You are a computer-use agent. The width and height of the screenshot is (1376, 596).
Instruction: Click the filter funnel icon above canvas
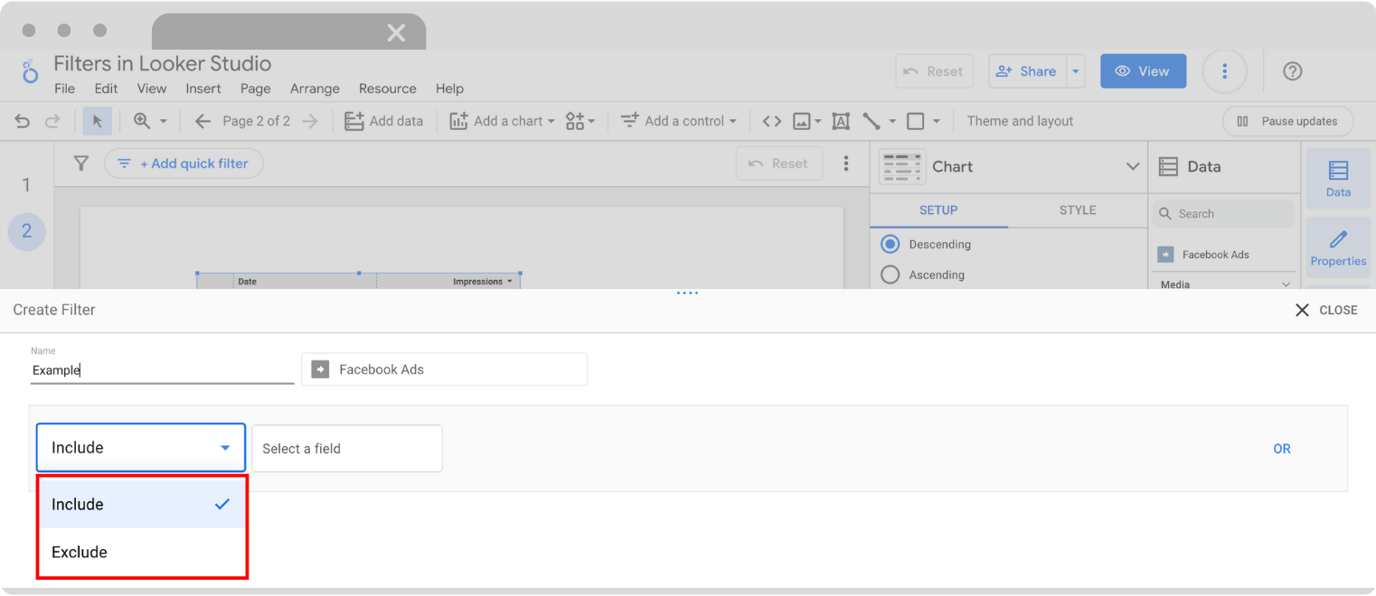[x=80, y=162]
